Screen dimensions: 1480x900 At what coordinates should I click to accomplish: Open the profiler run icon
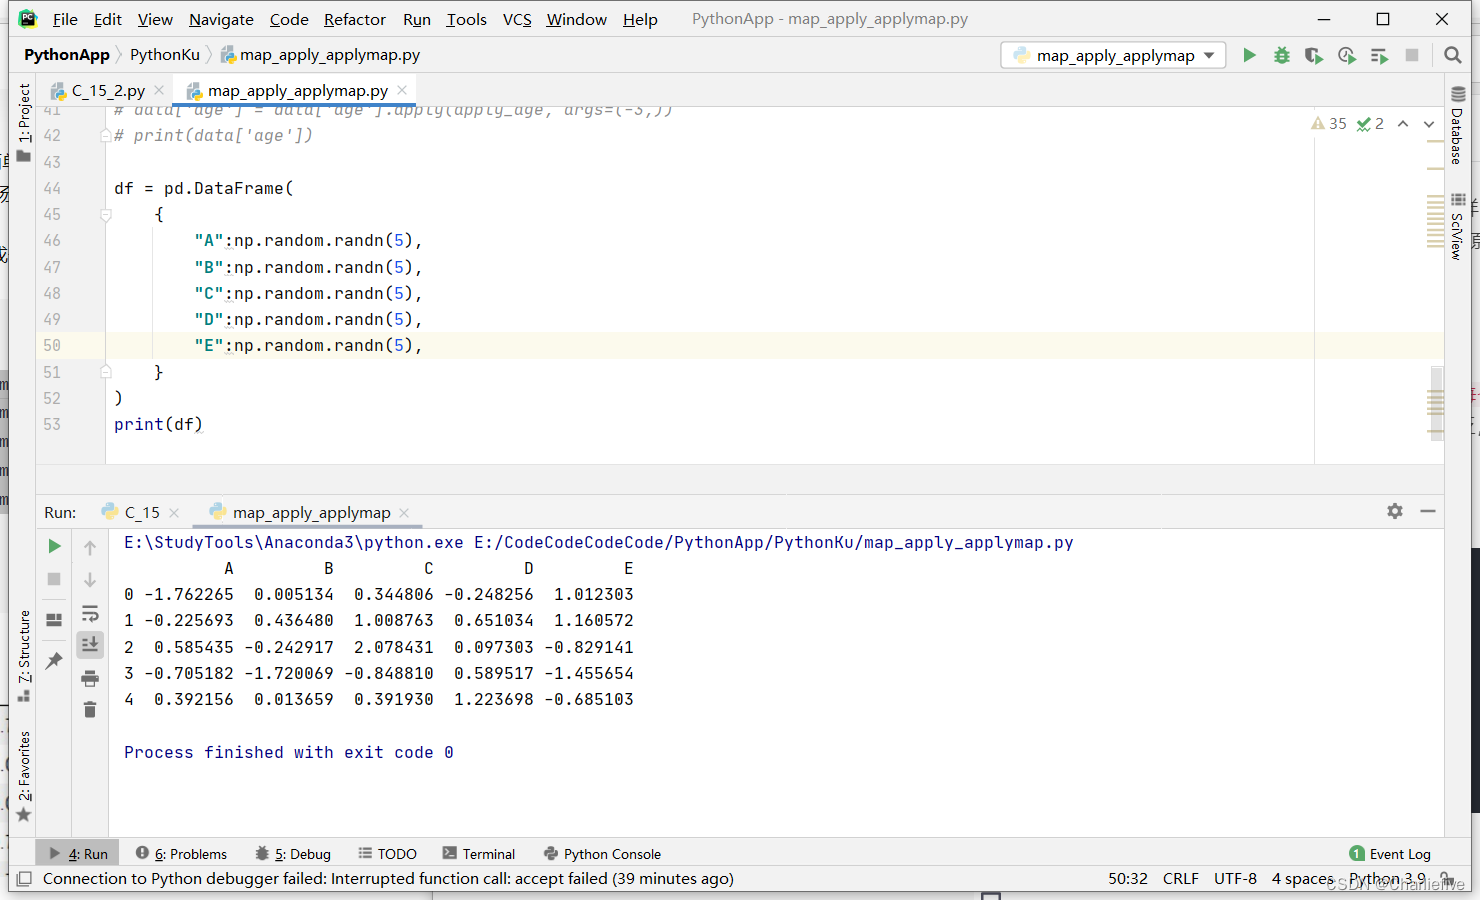coord(1347,55)
